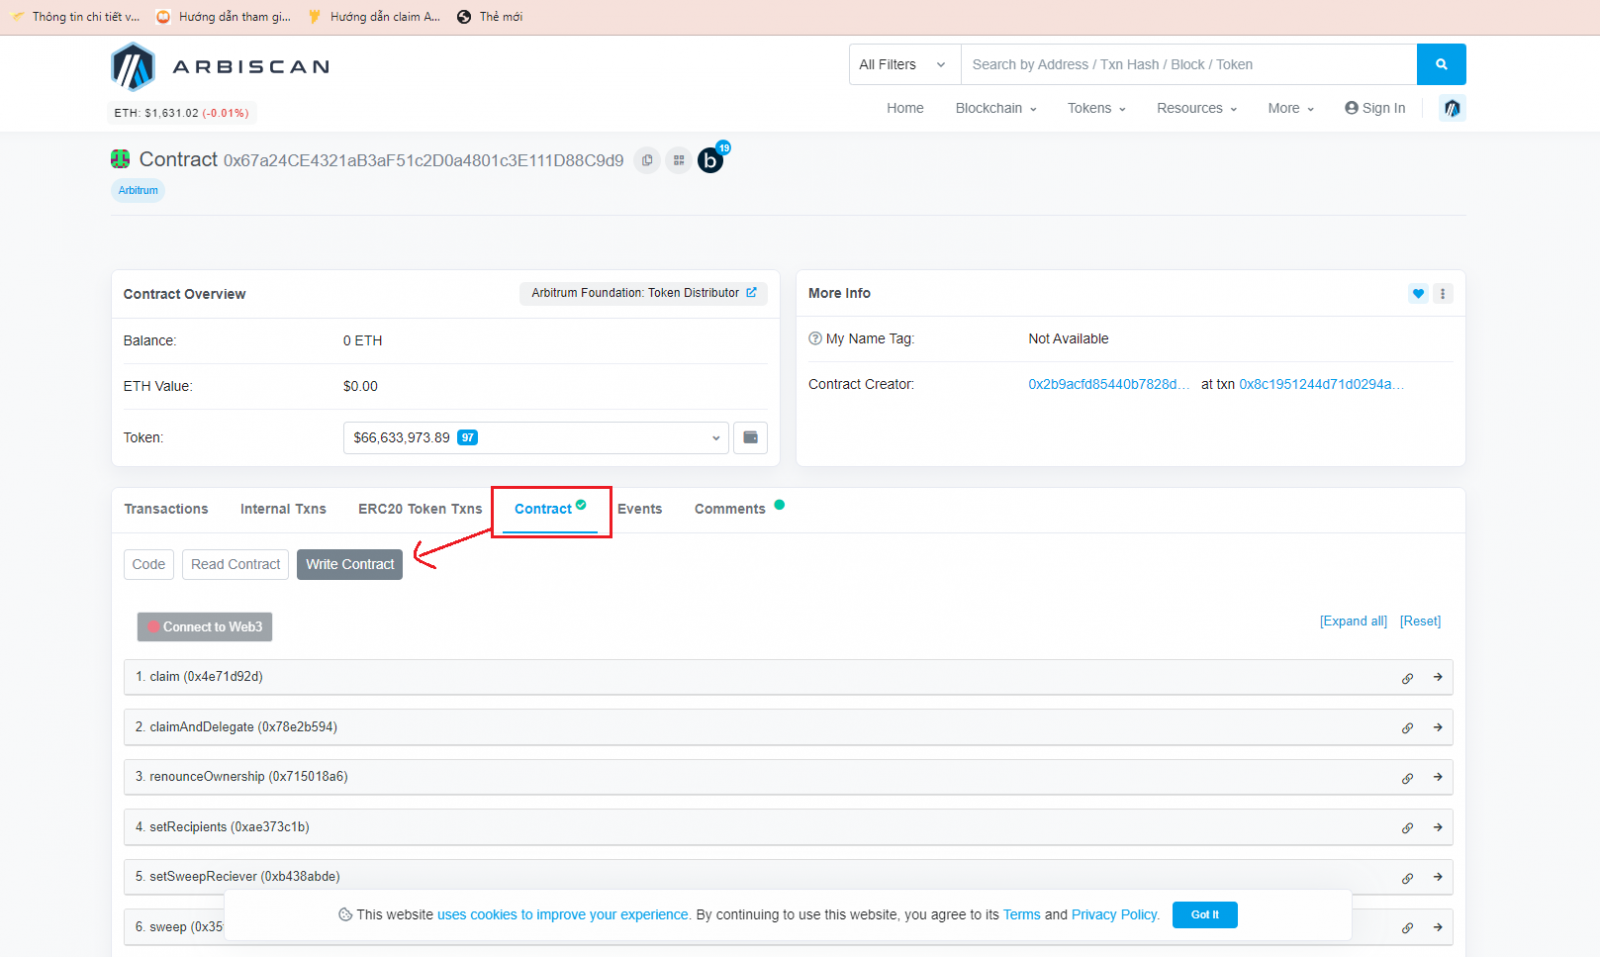Click the contract identicon beside the title
The width and height of the screenshot is (1600, 957).
120,159
